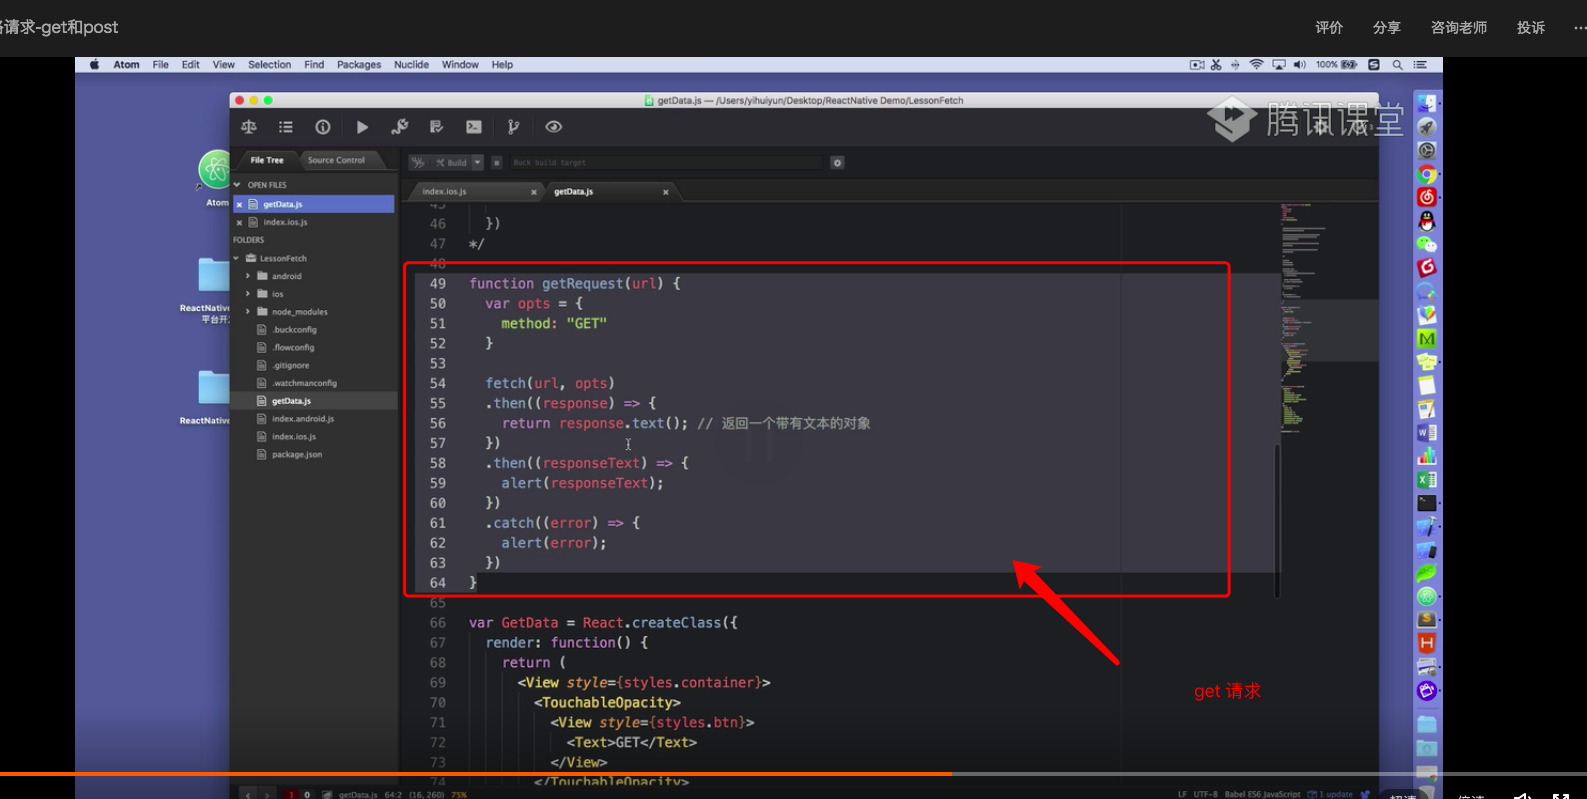
Task: Close the index.ios.js editor tab
Action: (x=534, y=192)
